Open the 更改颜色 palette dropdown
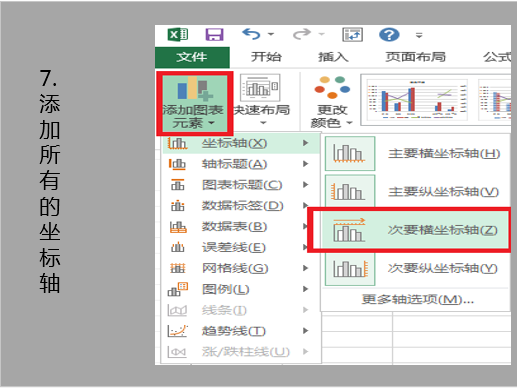This screenshot has height=388, width=517. click(331, 103)
